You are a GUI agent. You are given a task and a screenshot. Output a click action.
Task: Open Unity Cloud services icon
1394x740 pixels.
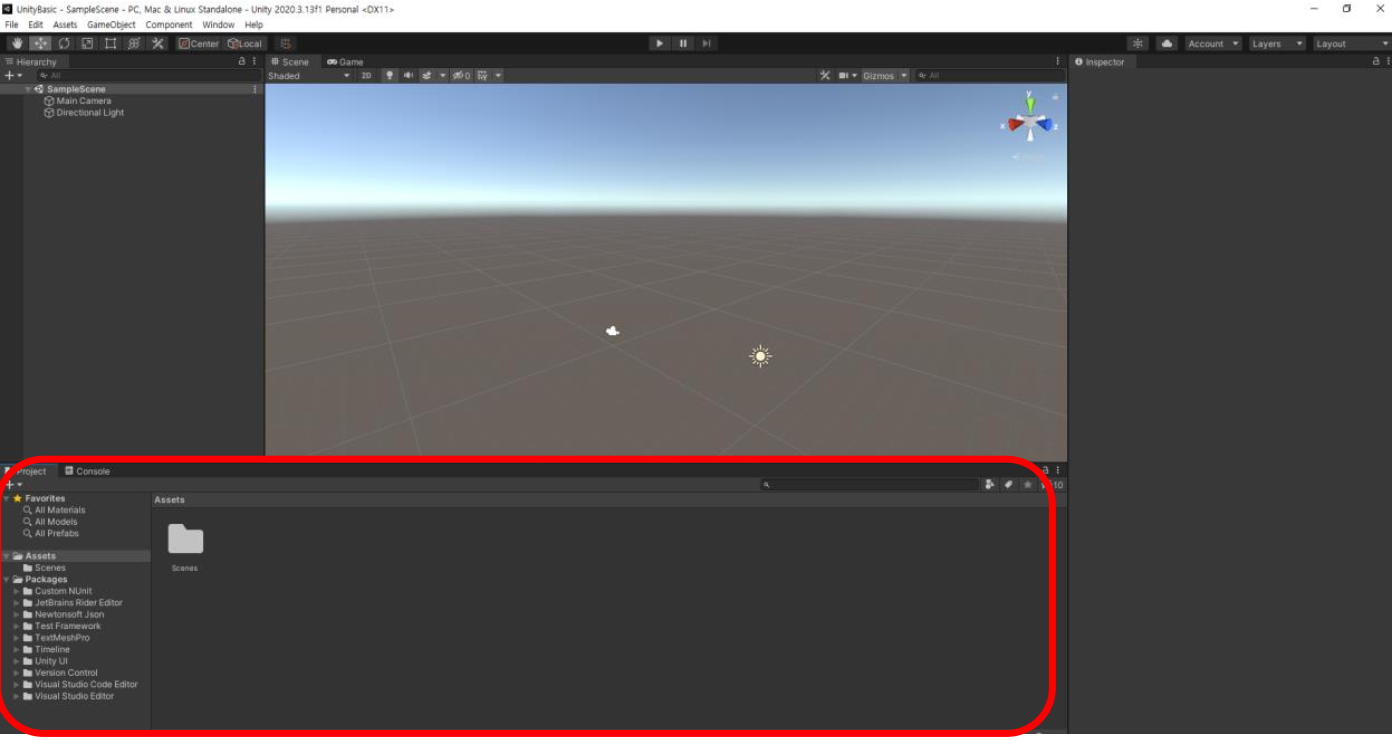1167,44
